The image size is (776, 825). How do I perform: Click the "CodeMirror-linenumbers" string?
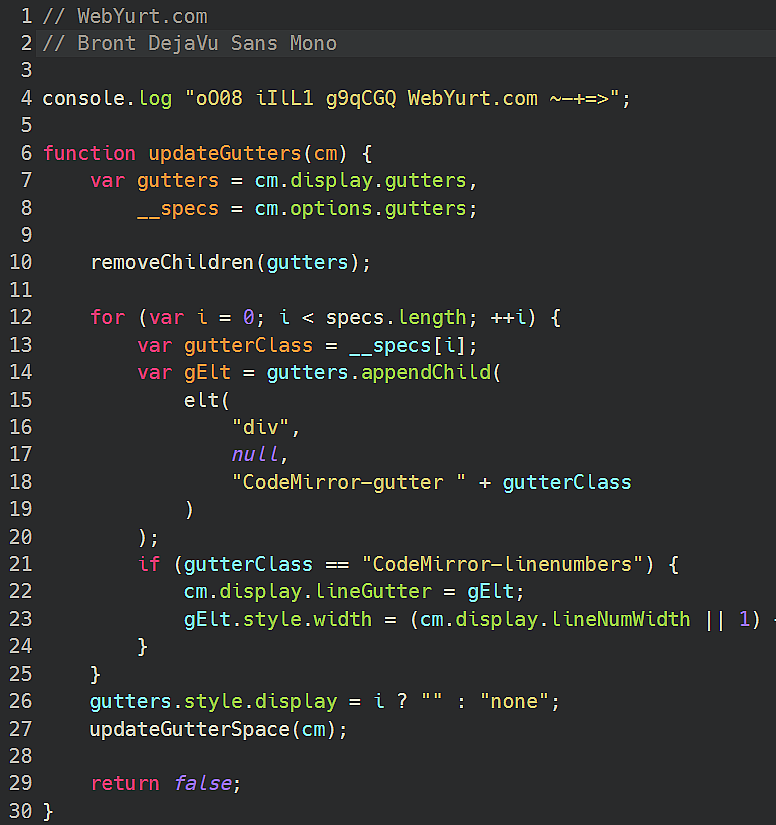502,564
